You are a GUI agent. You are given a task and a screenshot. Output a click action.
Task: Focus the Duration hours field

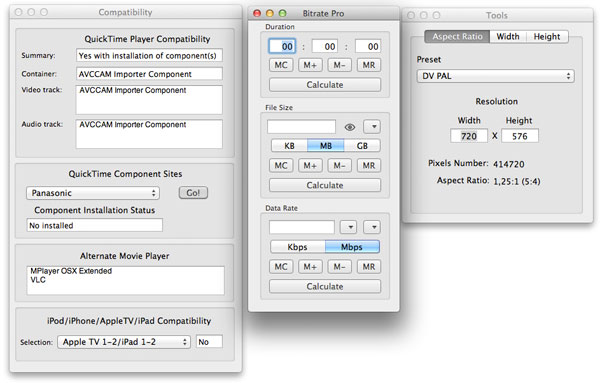[x=282, y=46]
